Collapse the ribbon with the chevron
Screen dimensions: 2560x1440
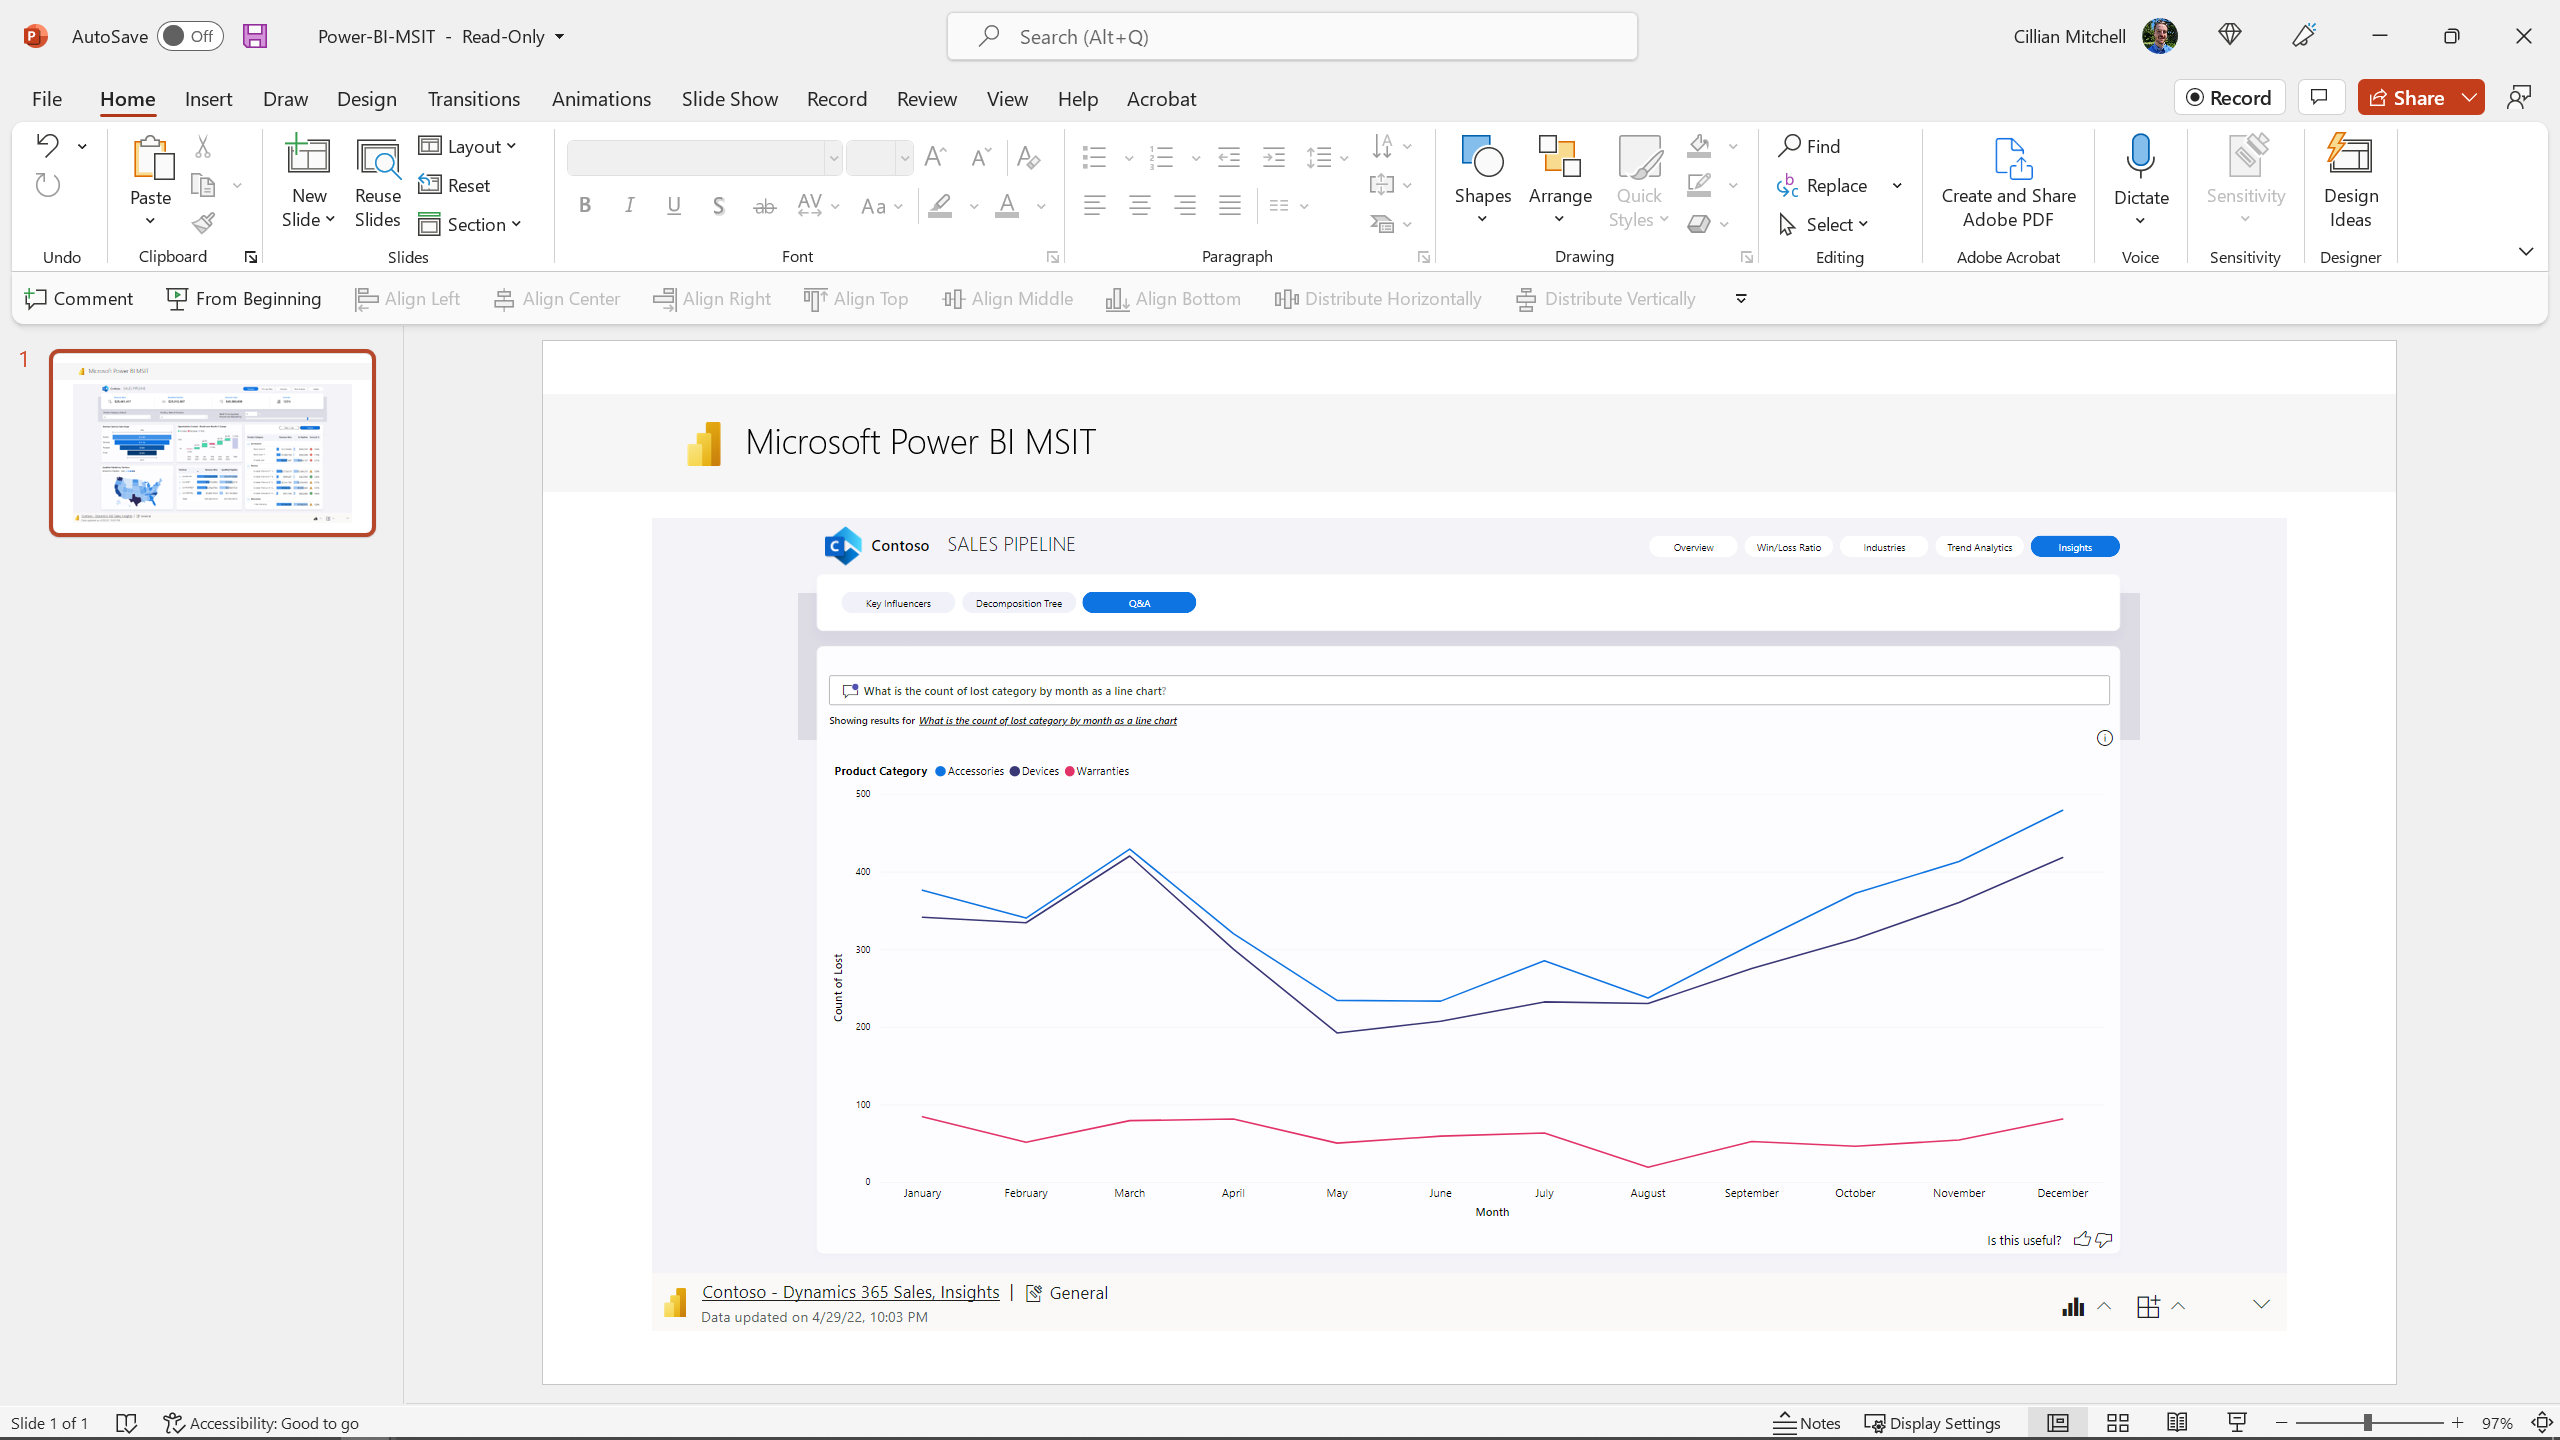(2526, 251)
